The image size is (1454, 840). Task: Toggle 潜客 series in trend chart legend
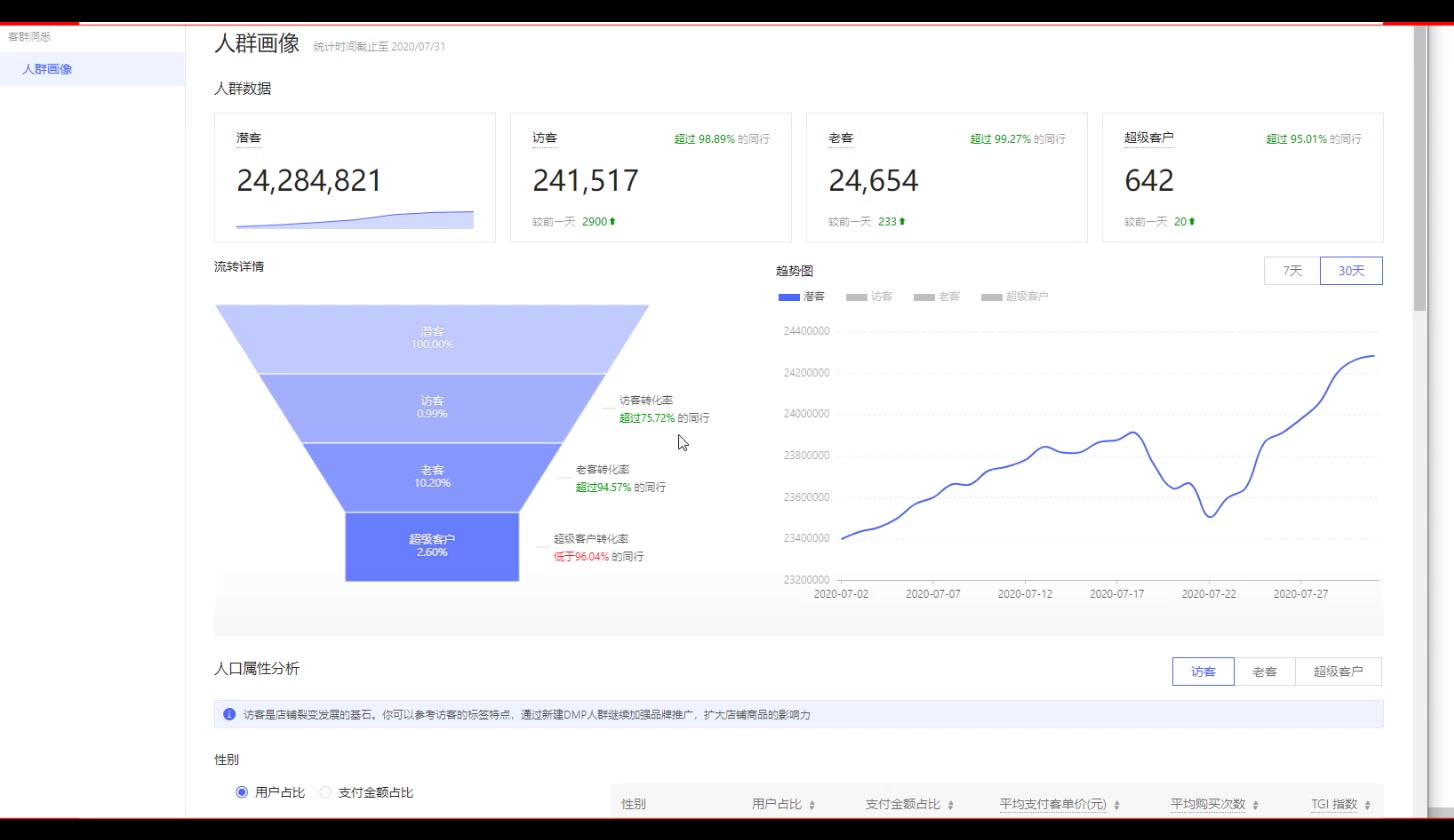[x=801, y=297]
